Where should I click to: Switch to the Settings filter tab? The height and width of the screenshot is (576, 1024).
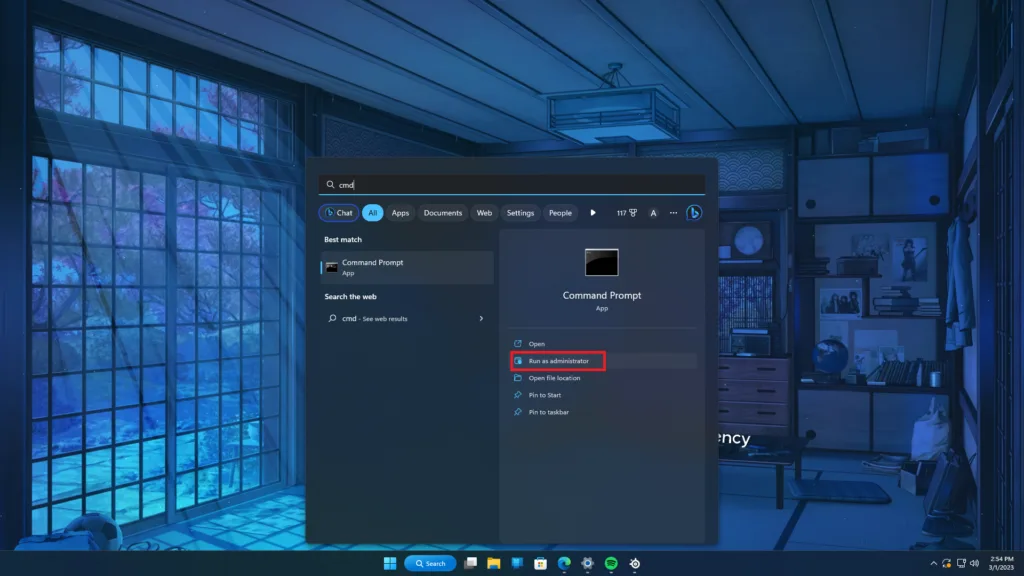tap(520, 213)
